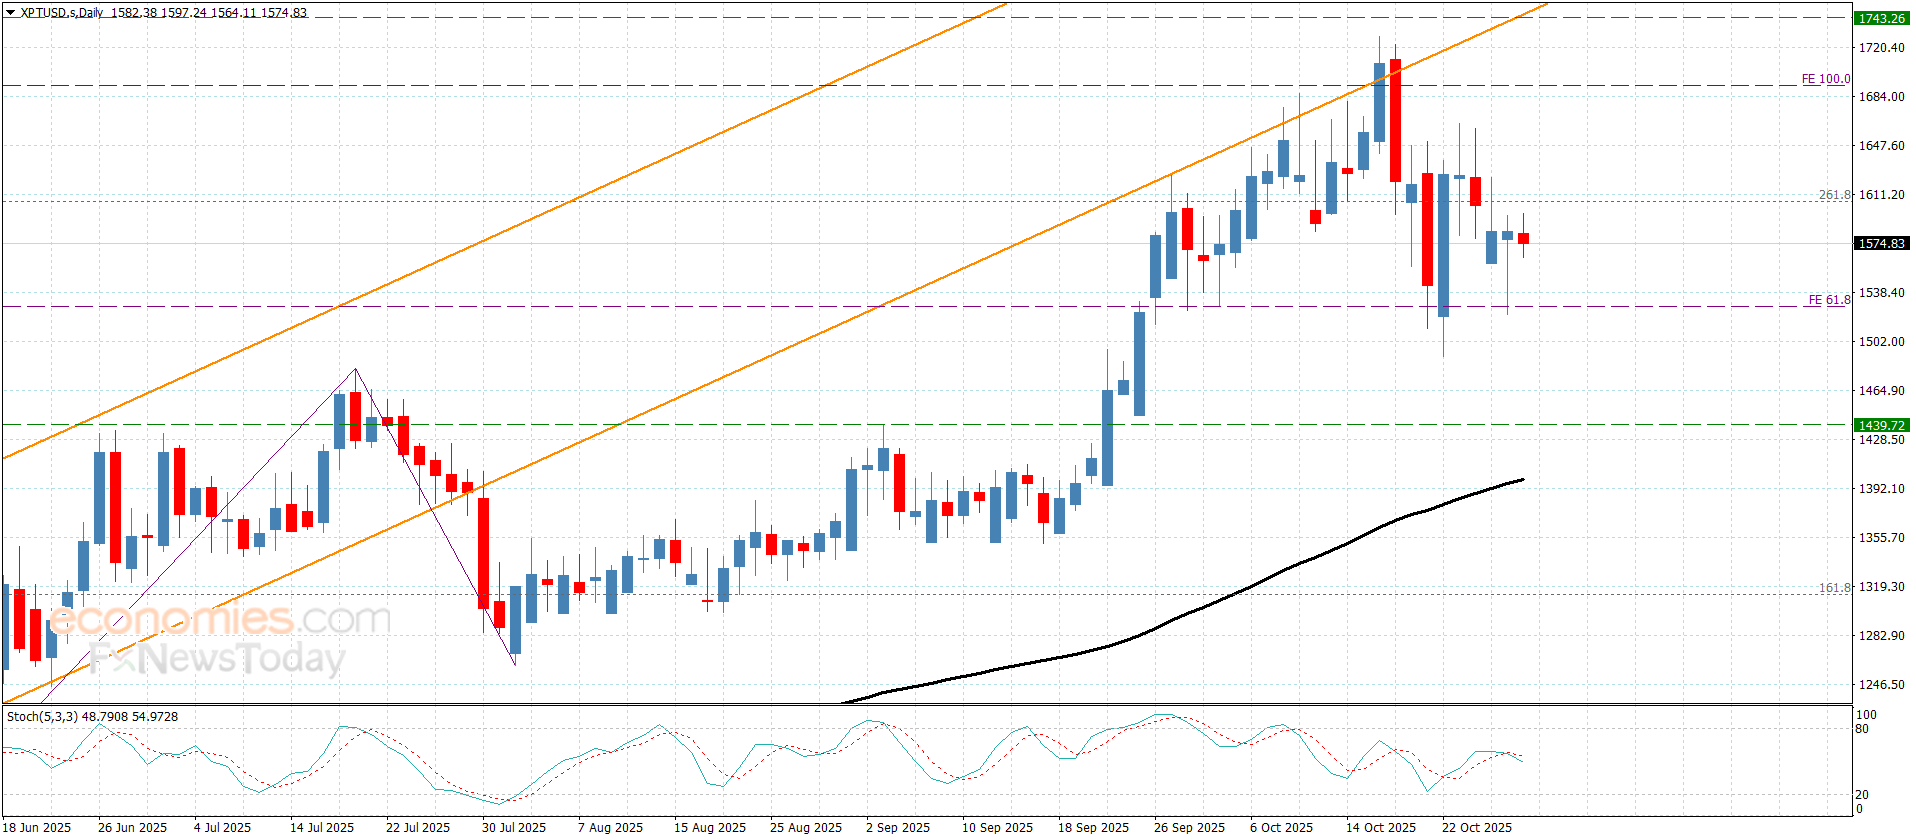Screen dimensions: 1916x840
Task: Select the FE 100.0 Fibonacci label
Action: click(1825, 79)
